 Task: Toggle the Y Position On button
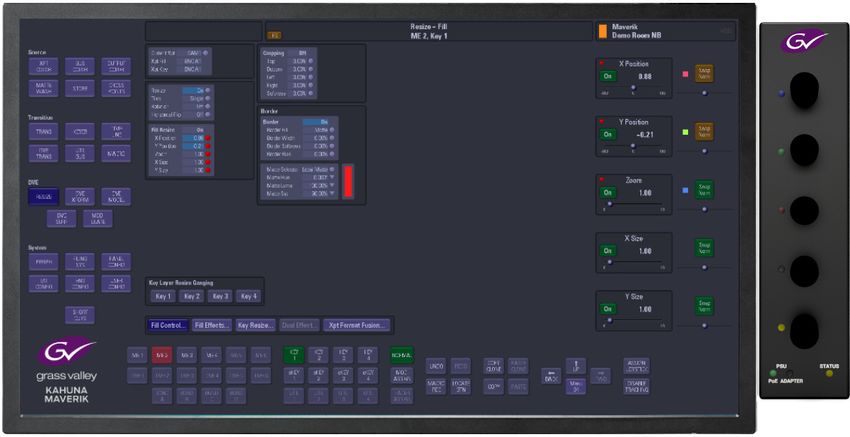point(608,134)
